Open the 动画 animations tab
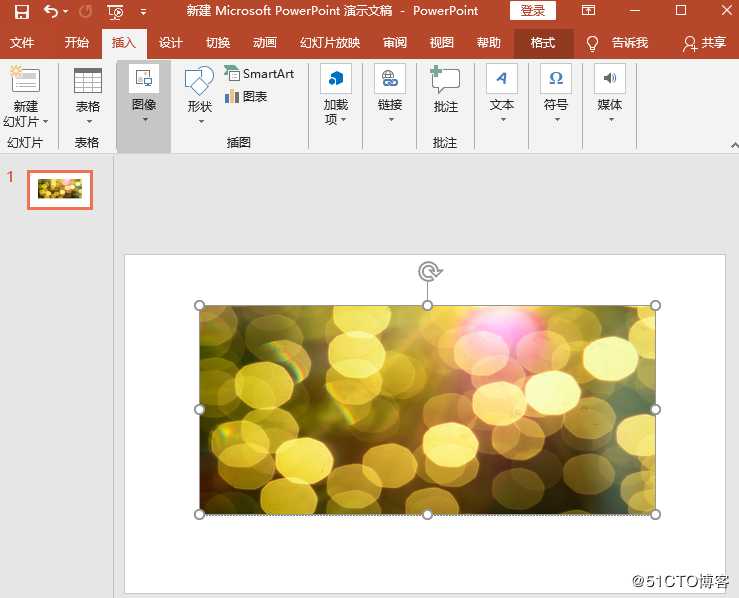 click(x=265, y=43)
